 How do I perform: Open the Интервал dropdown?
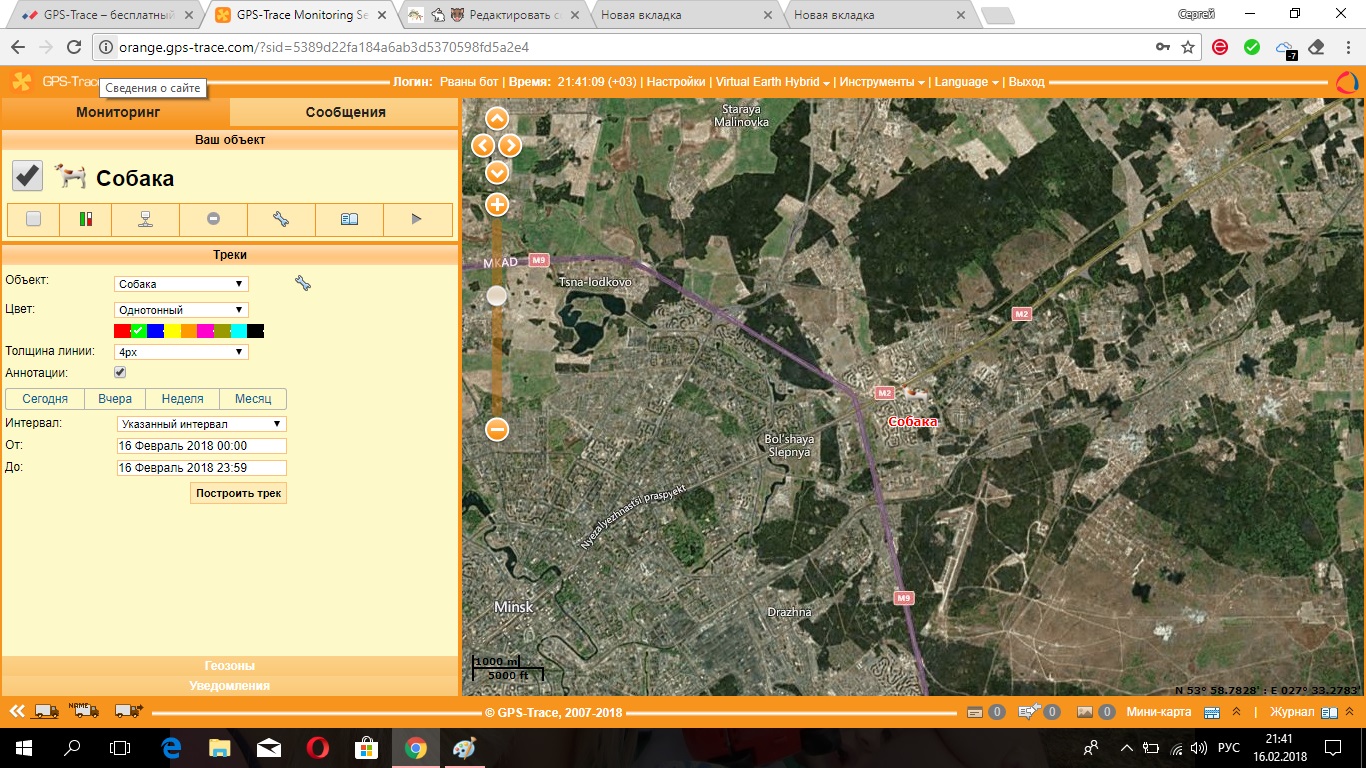(201, 424)
